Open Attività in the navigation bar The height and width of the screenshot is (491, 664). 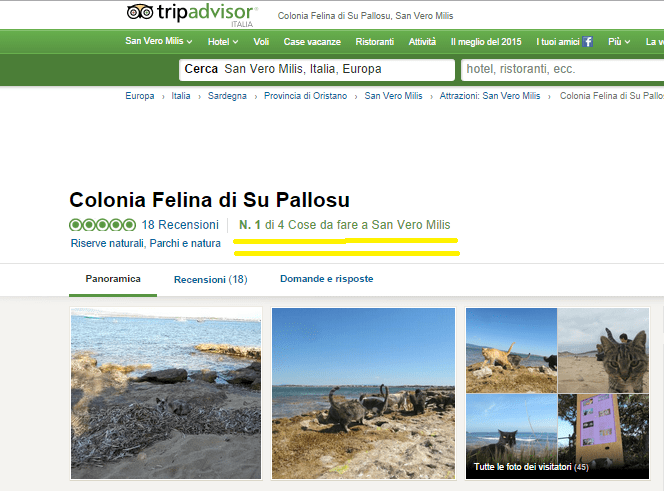point(422,42)
